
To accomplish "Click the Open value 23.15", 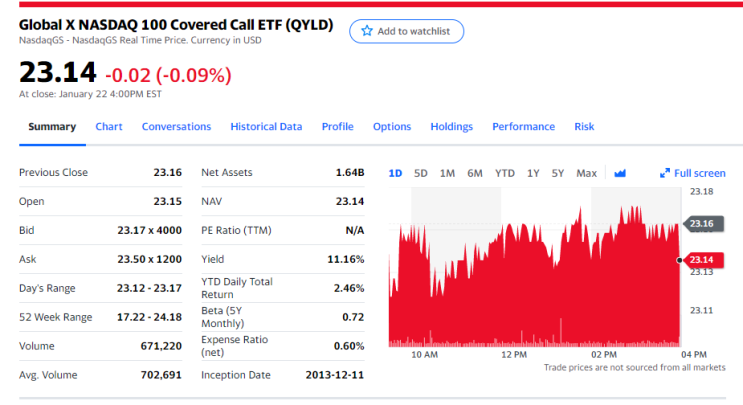I will pyautogui.click(x=168, y=201).
